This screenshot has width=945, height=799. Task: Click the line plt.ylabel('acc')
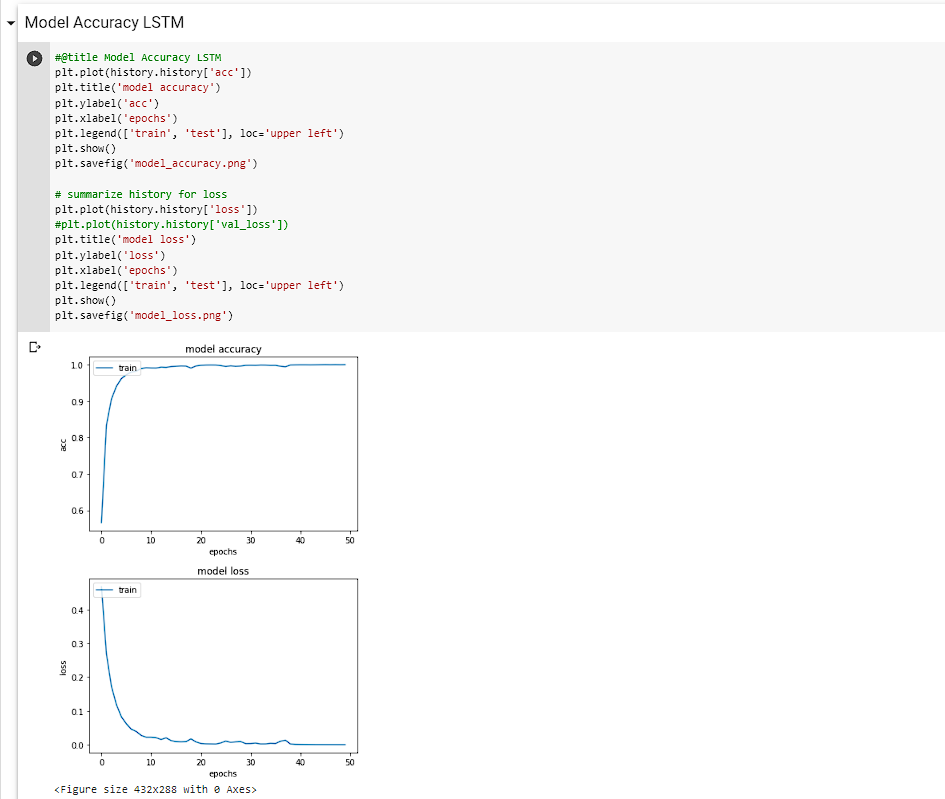[x=107, y=103]
